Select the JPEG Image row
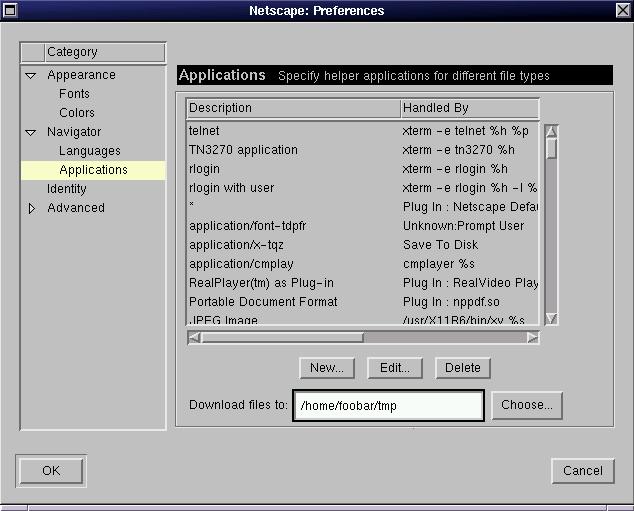 (x=363, y=319)
